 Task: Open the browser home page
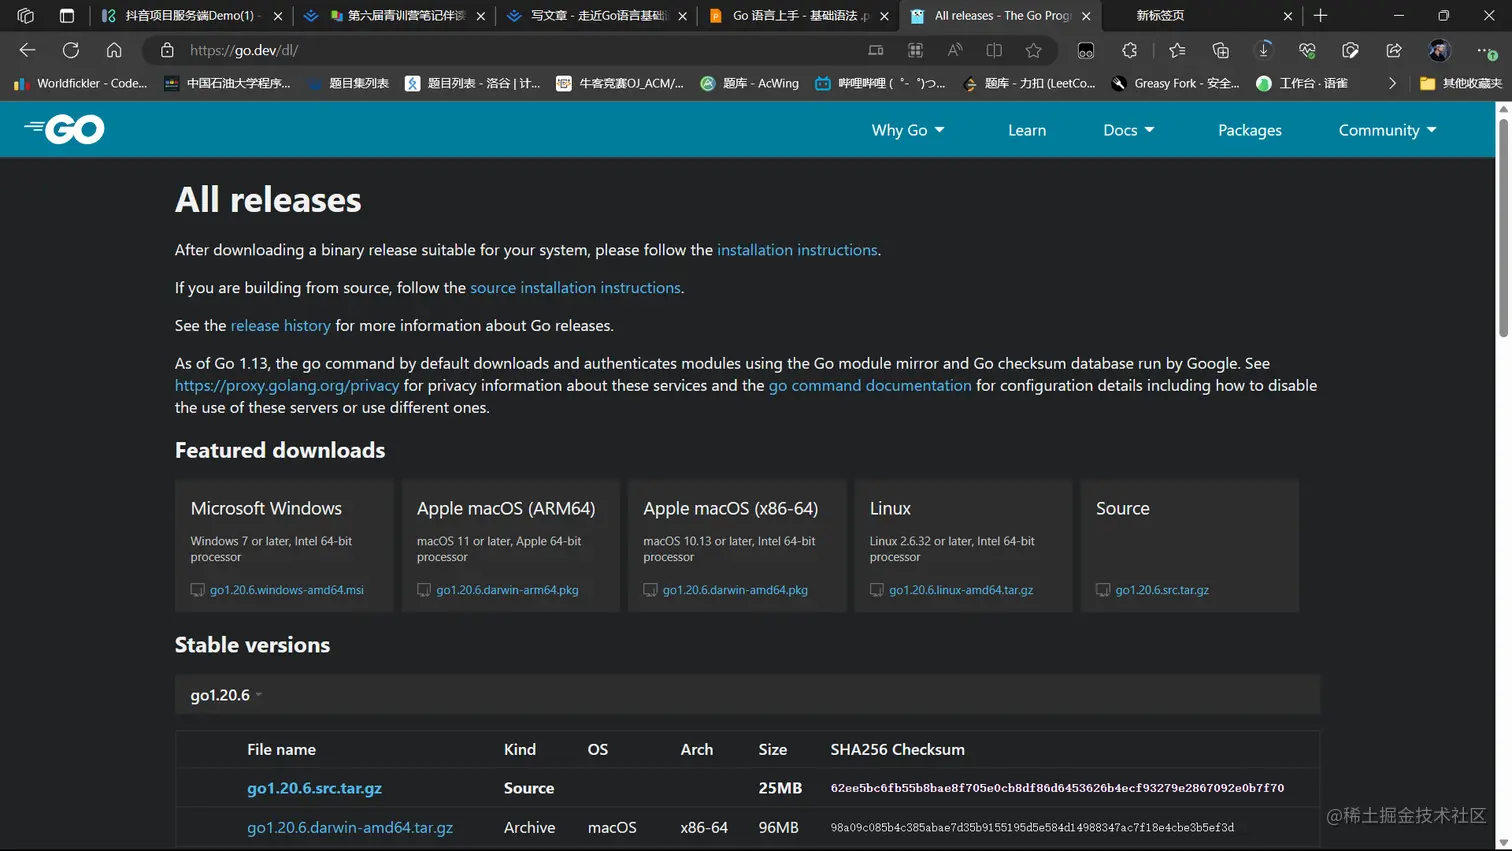pyautogui.click(x=114, y=50)
